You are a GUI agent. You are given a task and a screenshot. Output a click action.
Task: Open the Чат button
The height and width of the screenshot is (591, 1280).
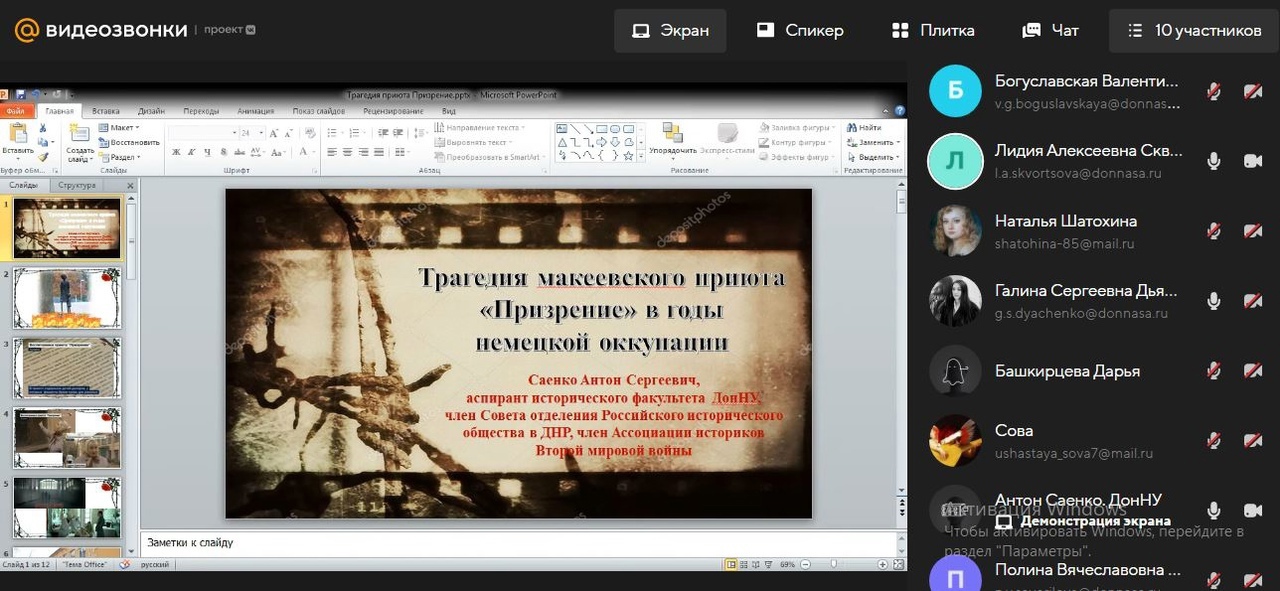pyautogui.click(x=1050, y=30)
